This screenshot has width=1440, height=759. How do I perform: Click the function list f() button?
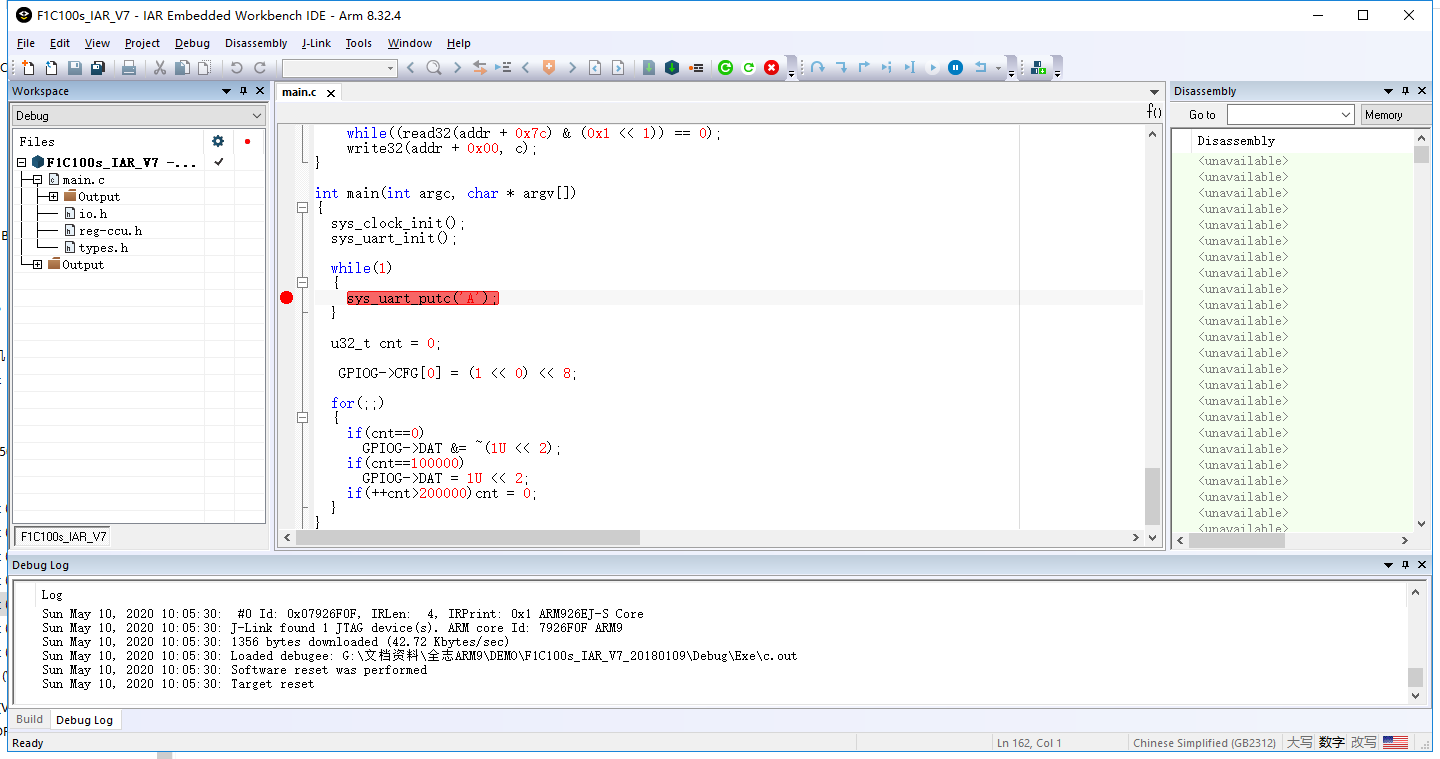(x=1154, y=112)
